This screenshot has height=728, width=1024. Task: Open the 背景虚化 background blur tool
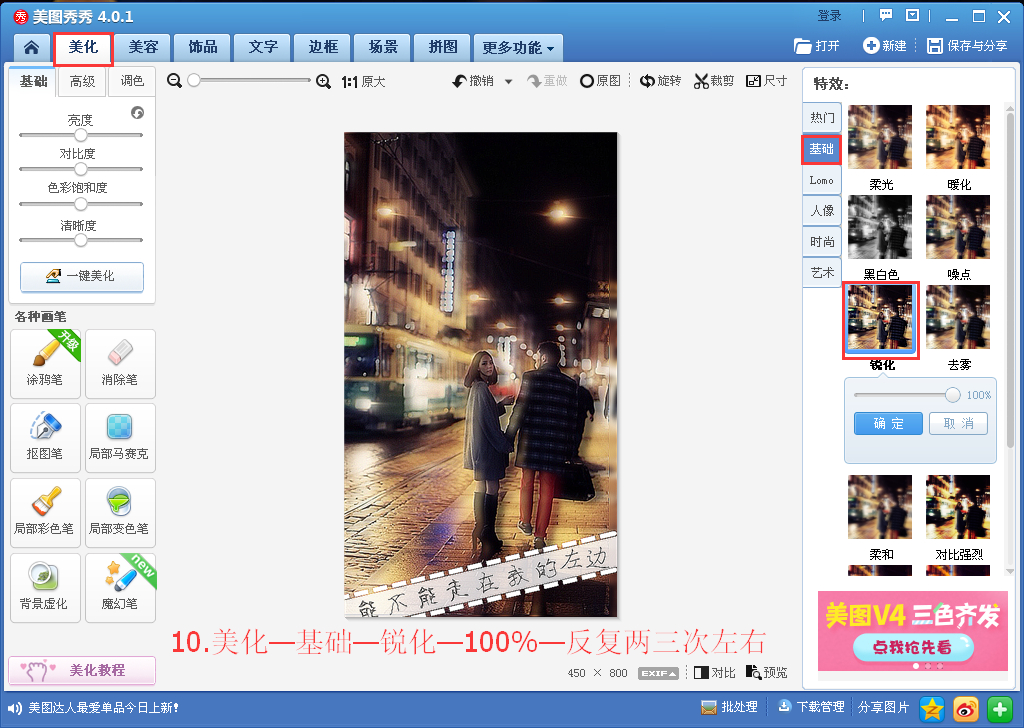pyautogui.click(x=45, y=586)
